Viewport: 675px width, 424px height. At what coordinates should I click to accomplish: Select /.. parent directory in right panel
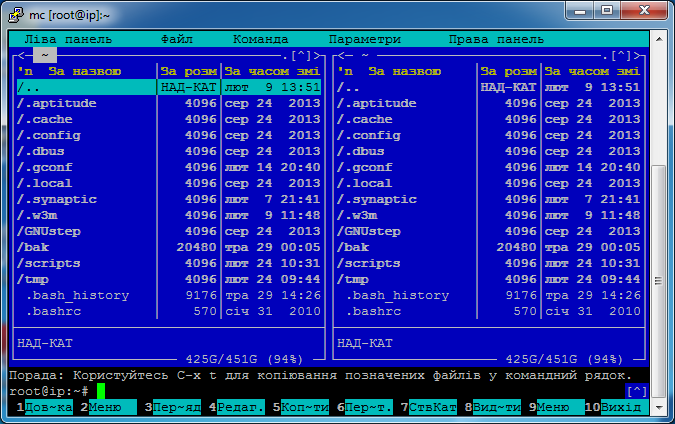[x=489, y=87]
